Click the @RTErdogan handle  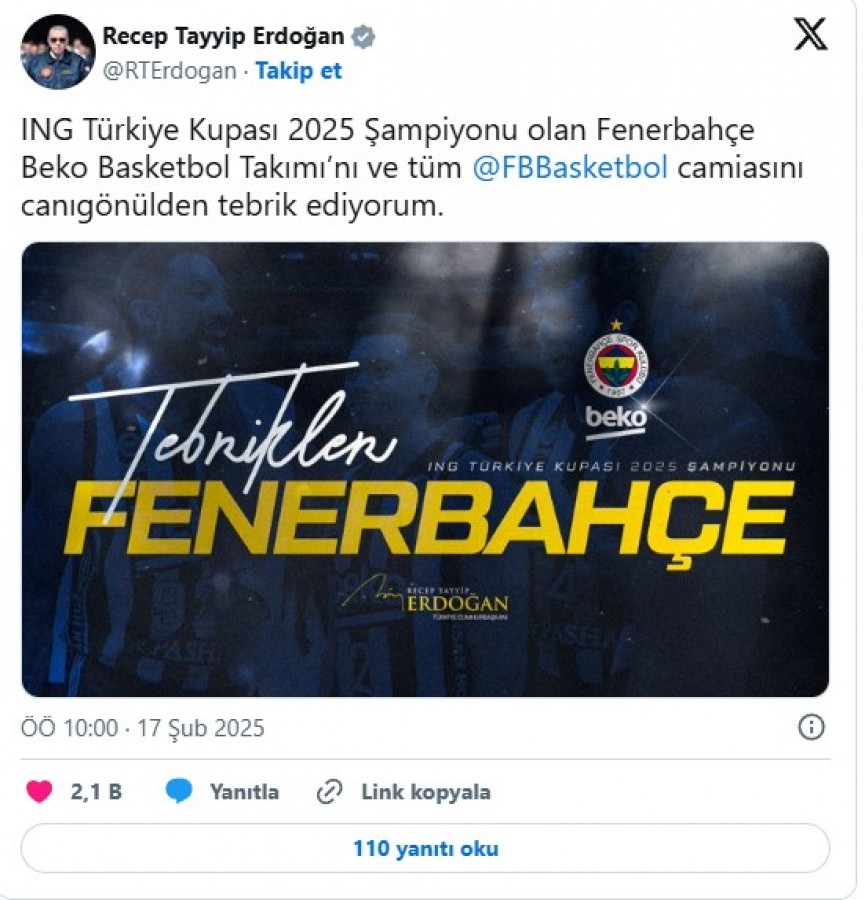click(x=169, y=71)
